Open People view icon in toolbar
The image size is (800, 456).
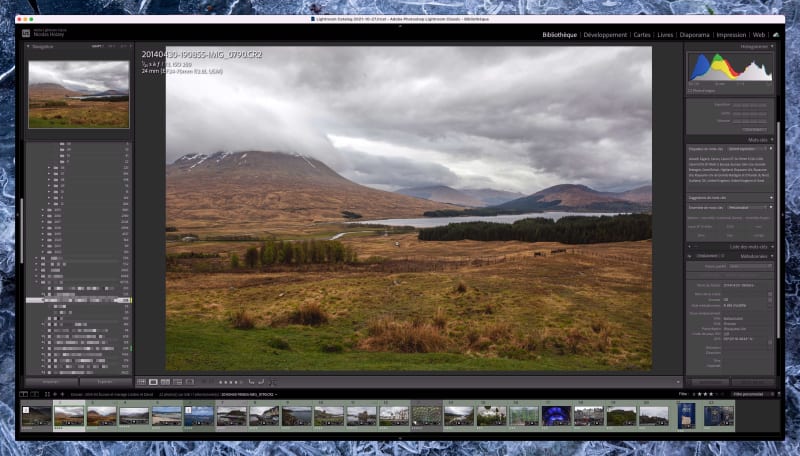click(190, 382)
